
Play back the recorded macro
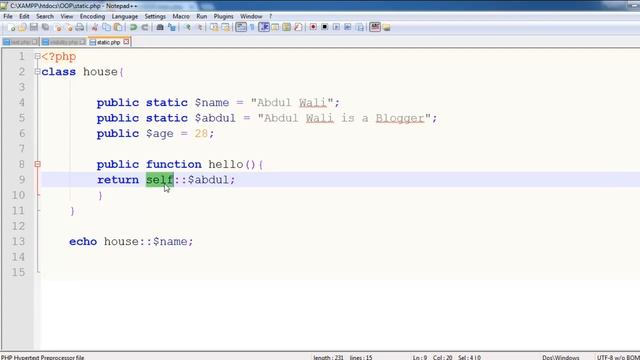[336, 27]
